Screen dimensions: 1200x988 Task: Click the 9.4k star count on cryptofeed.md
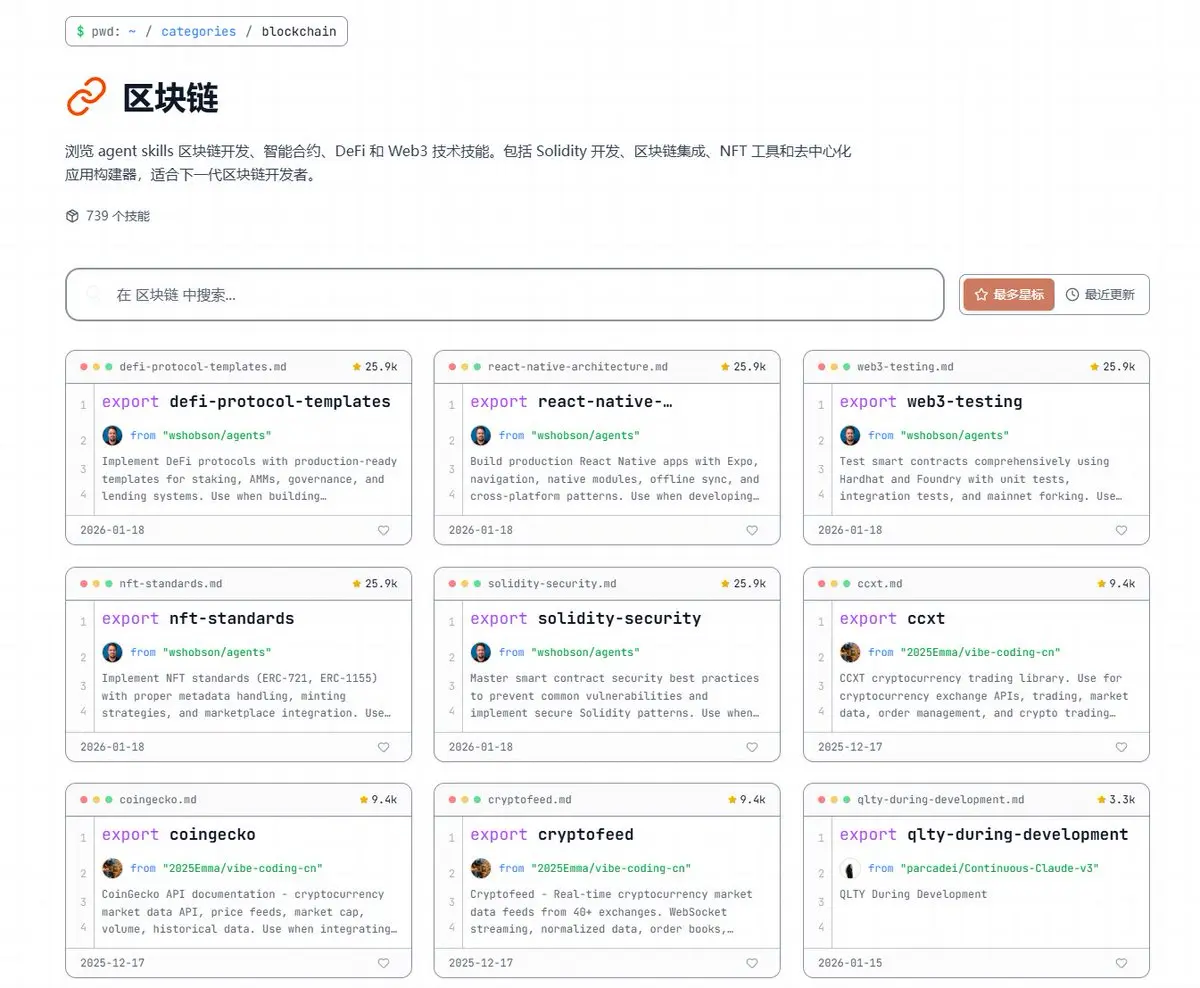pyautogui.click(x=753, y=799)
